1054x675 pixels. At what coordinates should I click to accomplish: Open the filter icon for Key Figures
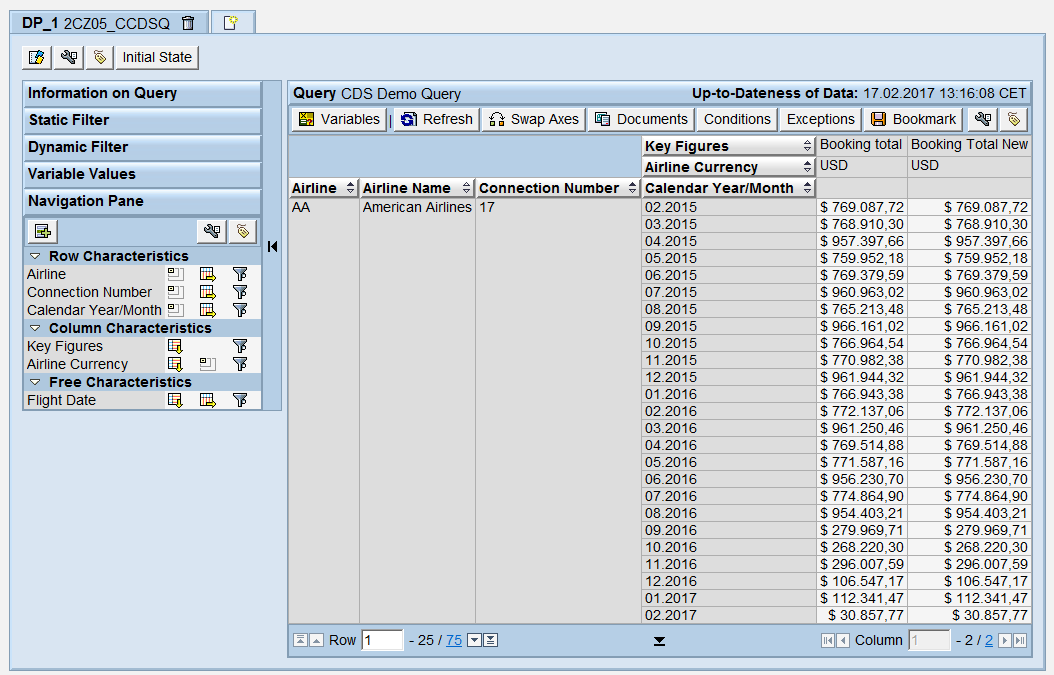241,346
